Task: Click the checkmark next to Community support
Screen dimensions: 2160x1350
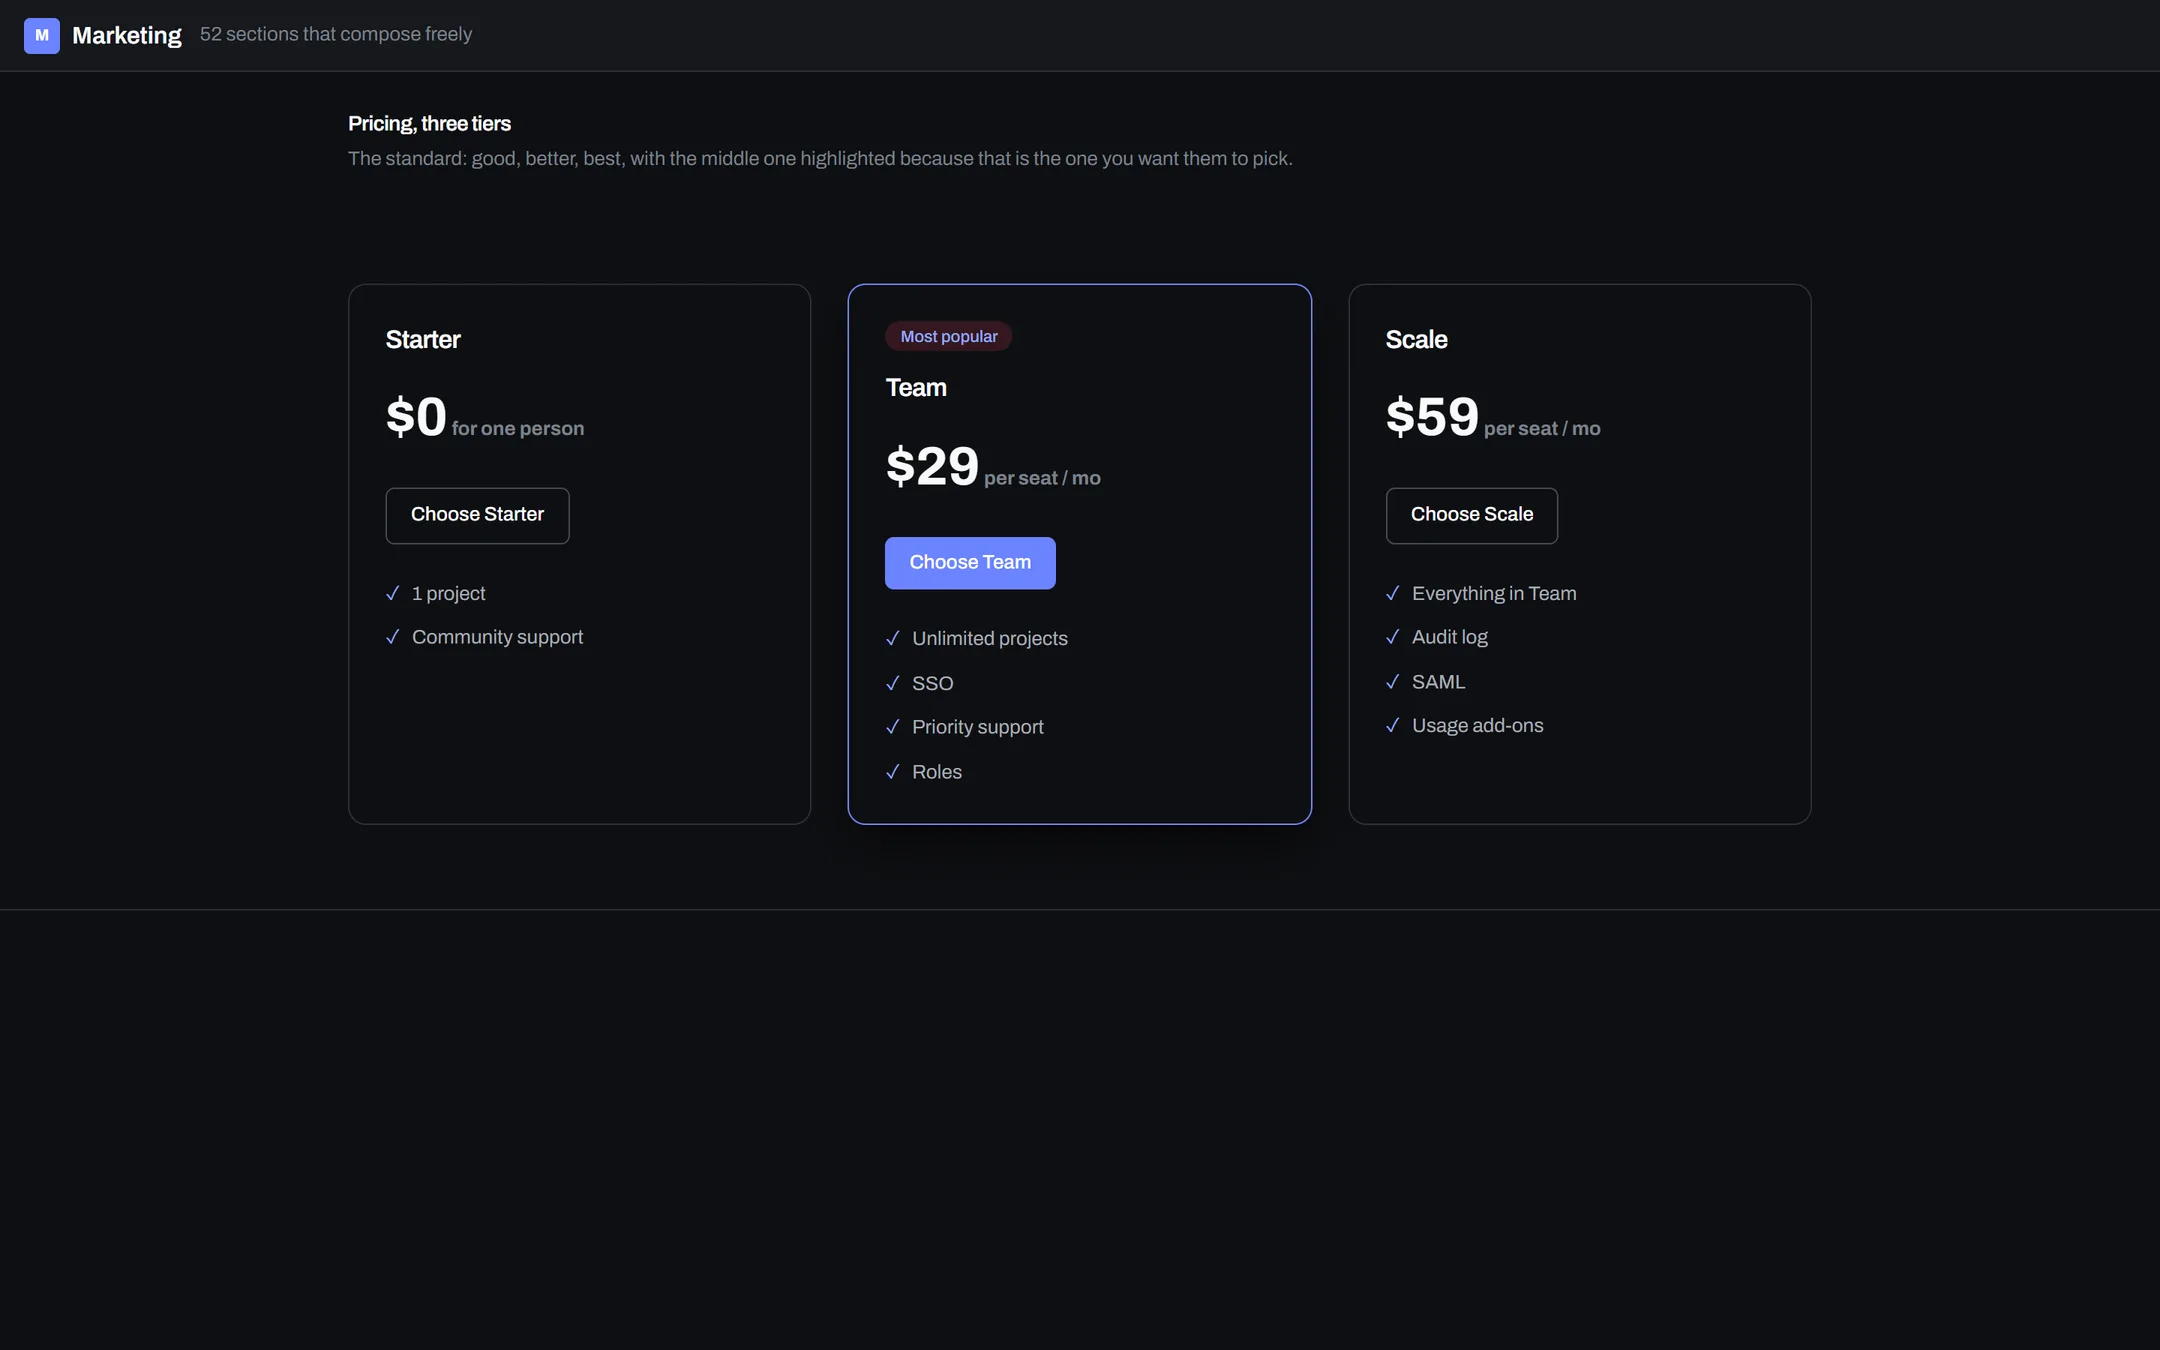Action: coord(393,637)
